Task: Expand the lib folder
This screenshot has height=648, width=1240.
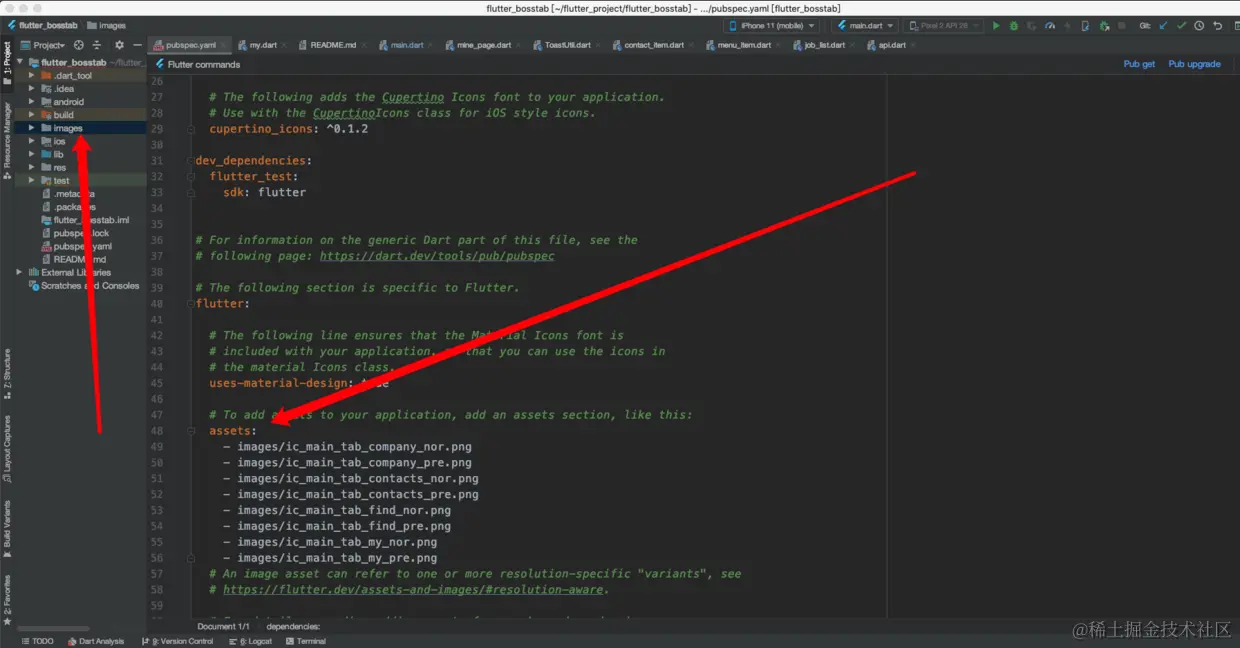Action: tap(32, 154)
